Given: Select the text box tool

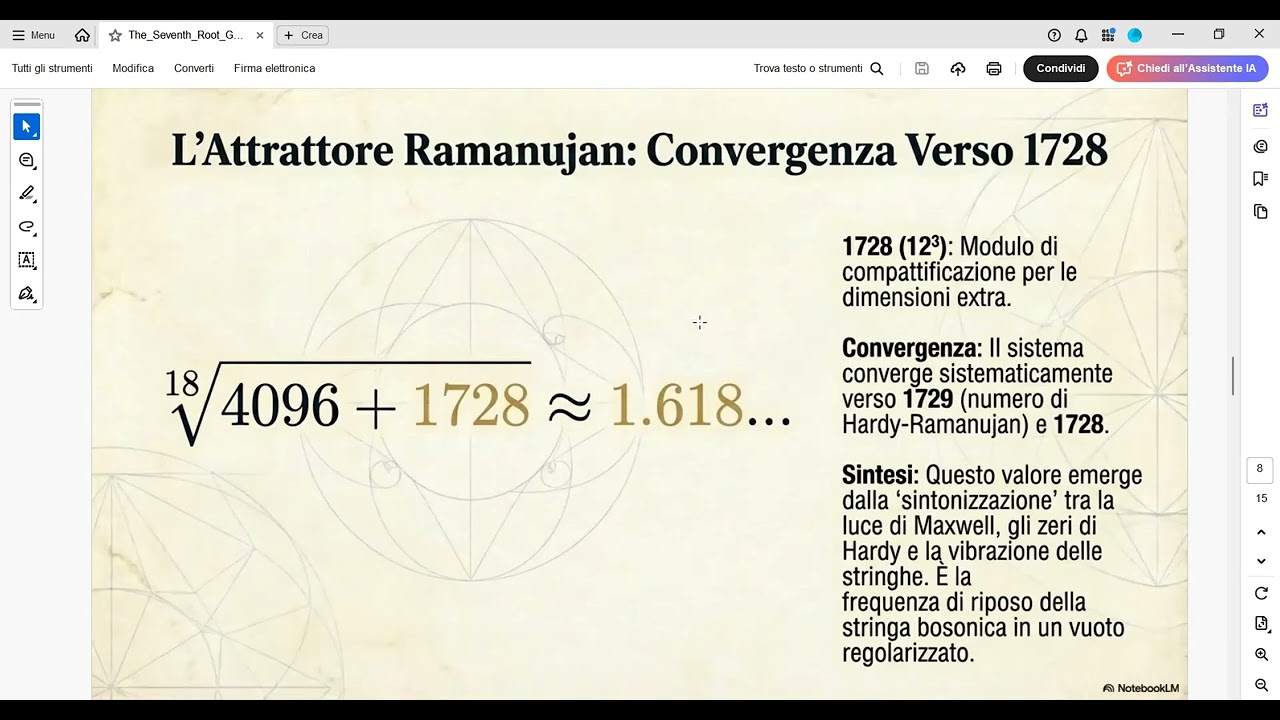Looking at the screenshot, I should [x=27, y=260].
